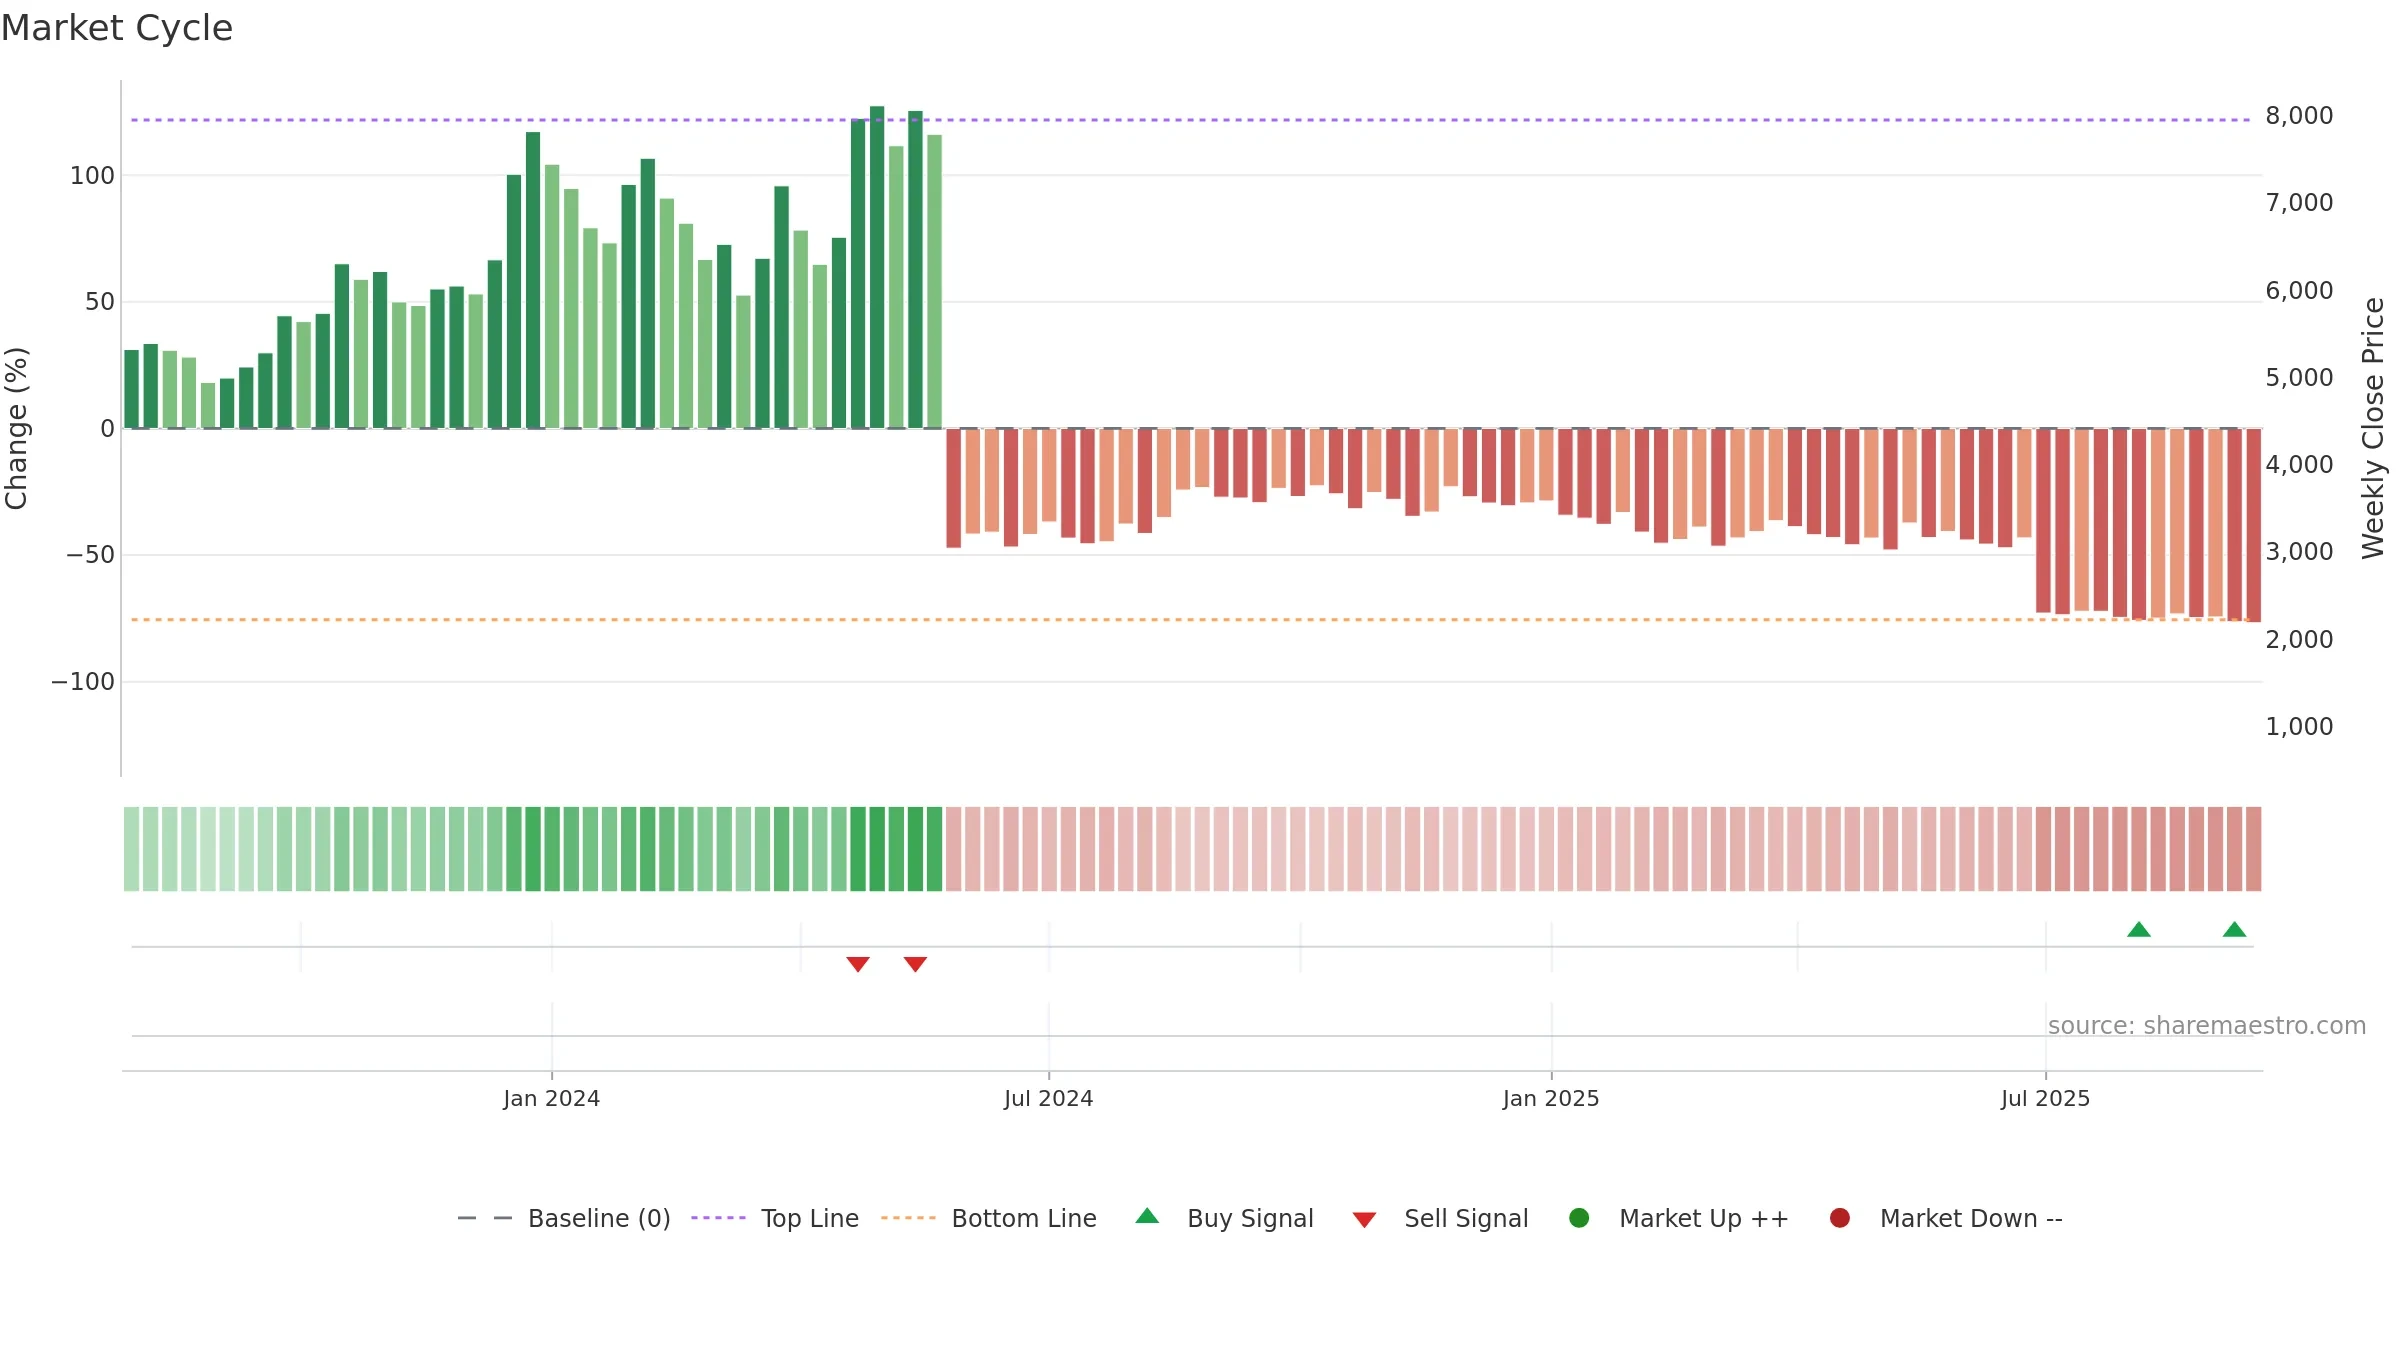Click the second red sell signal marker

click(x=915, y=964)
